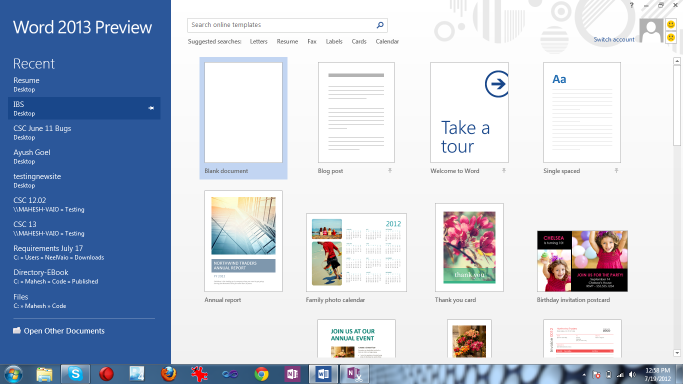Open the recent document Resume
This screenshot has width=683, height=384.
[84, 84]
